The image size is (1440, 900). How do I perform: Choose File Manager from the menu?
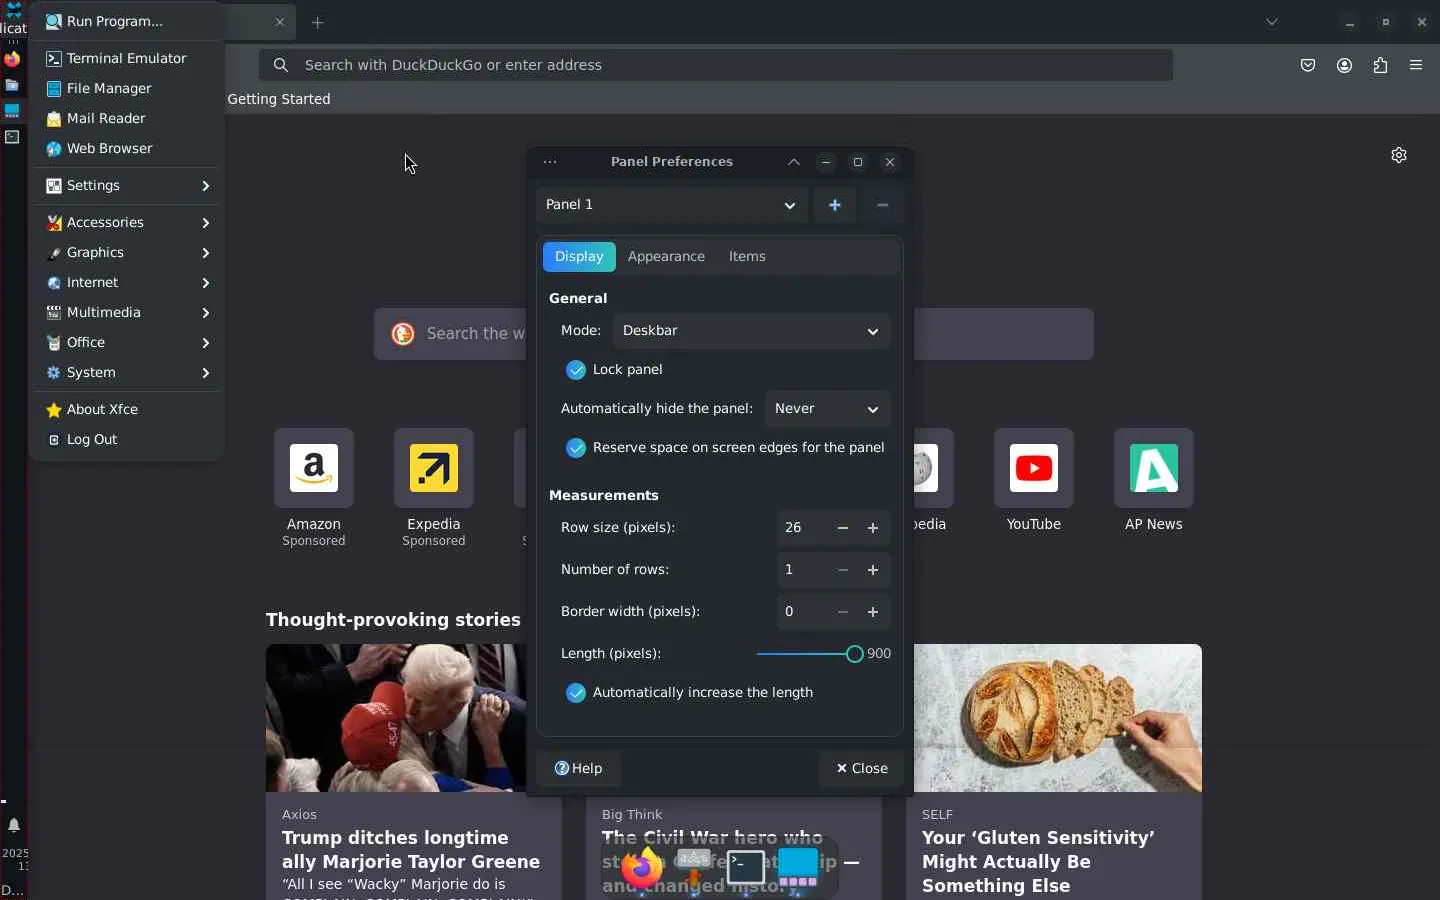(127, 89)
